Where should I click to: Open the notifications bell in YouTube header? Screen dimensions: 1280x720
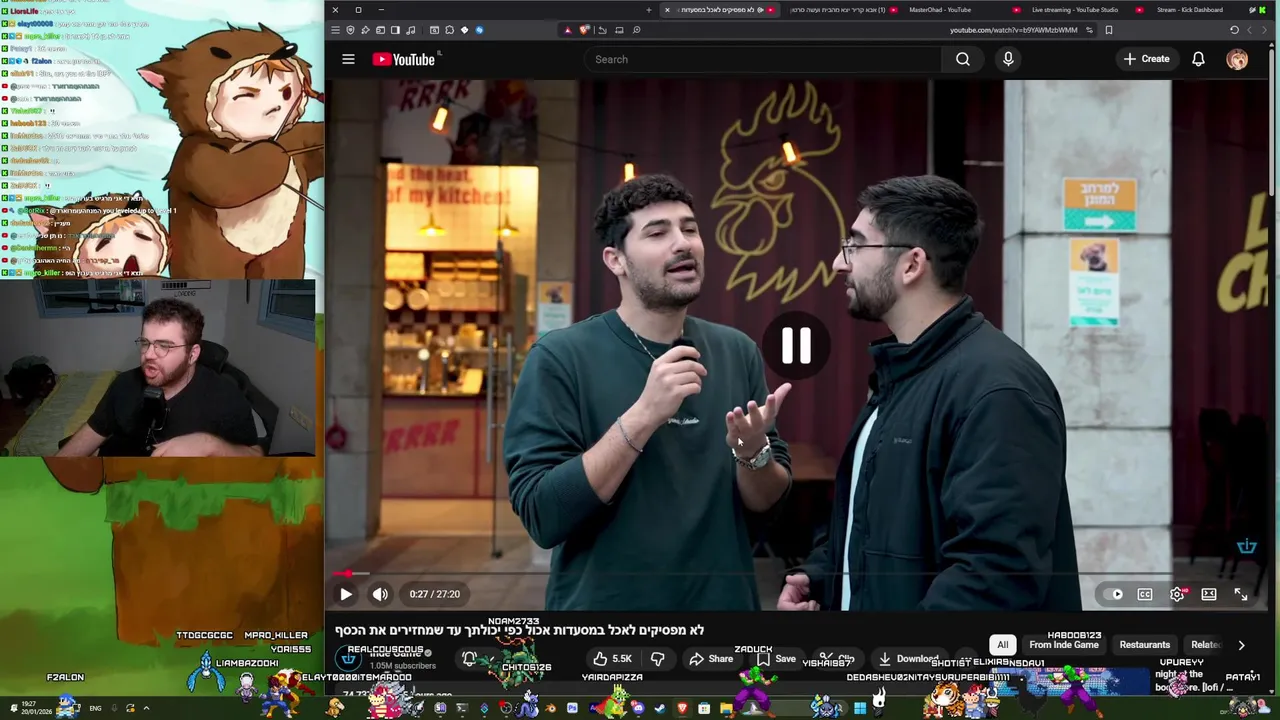(x=1198, y=59)
